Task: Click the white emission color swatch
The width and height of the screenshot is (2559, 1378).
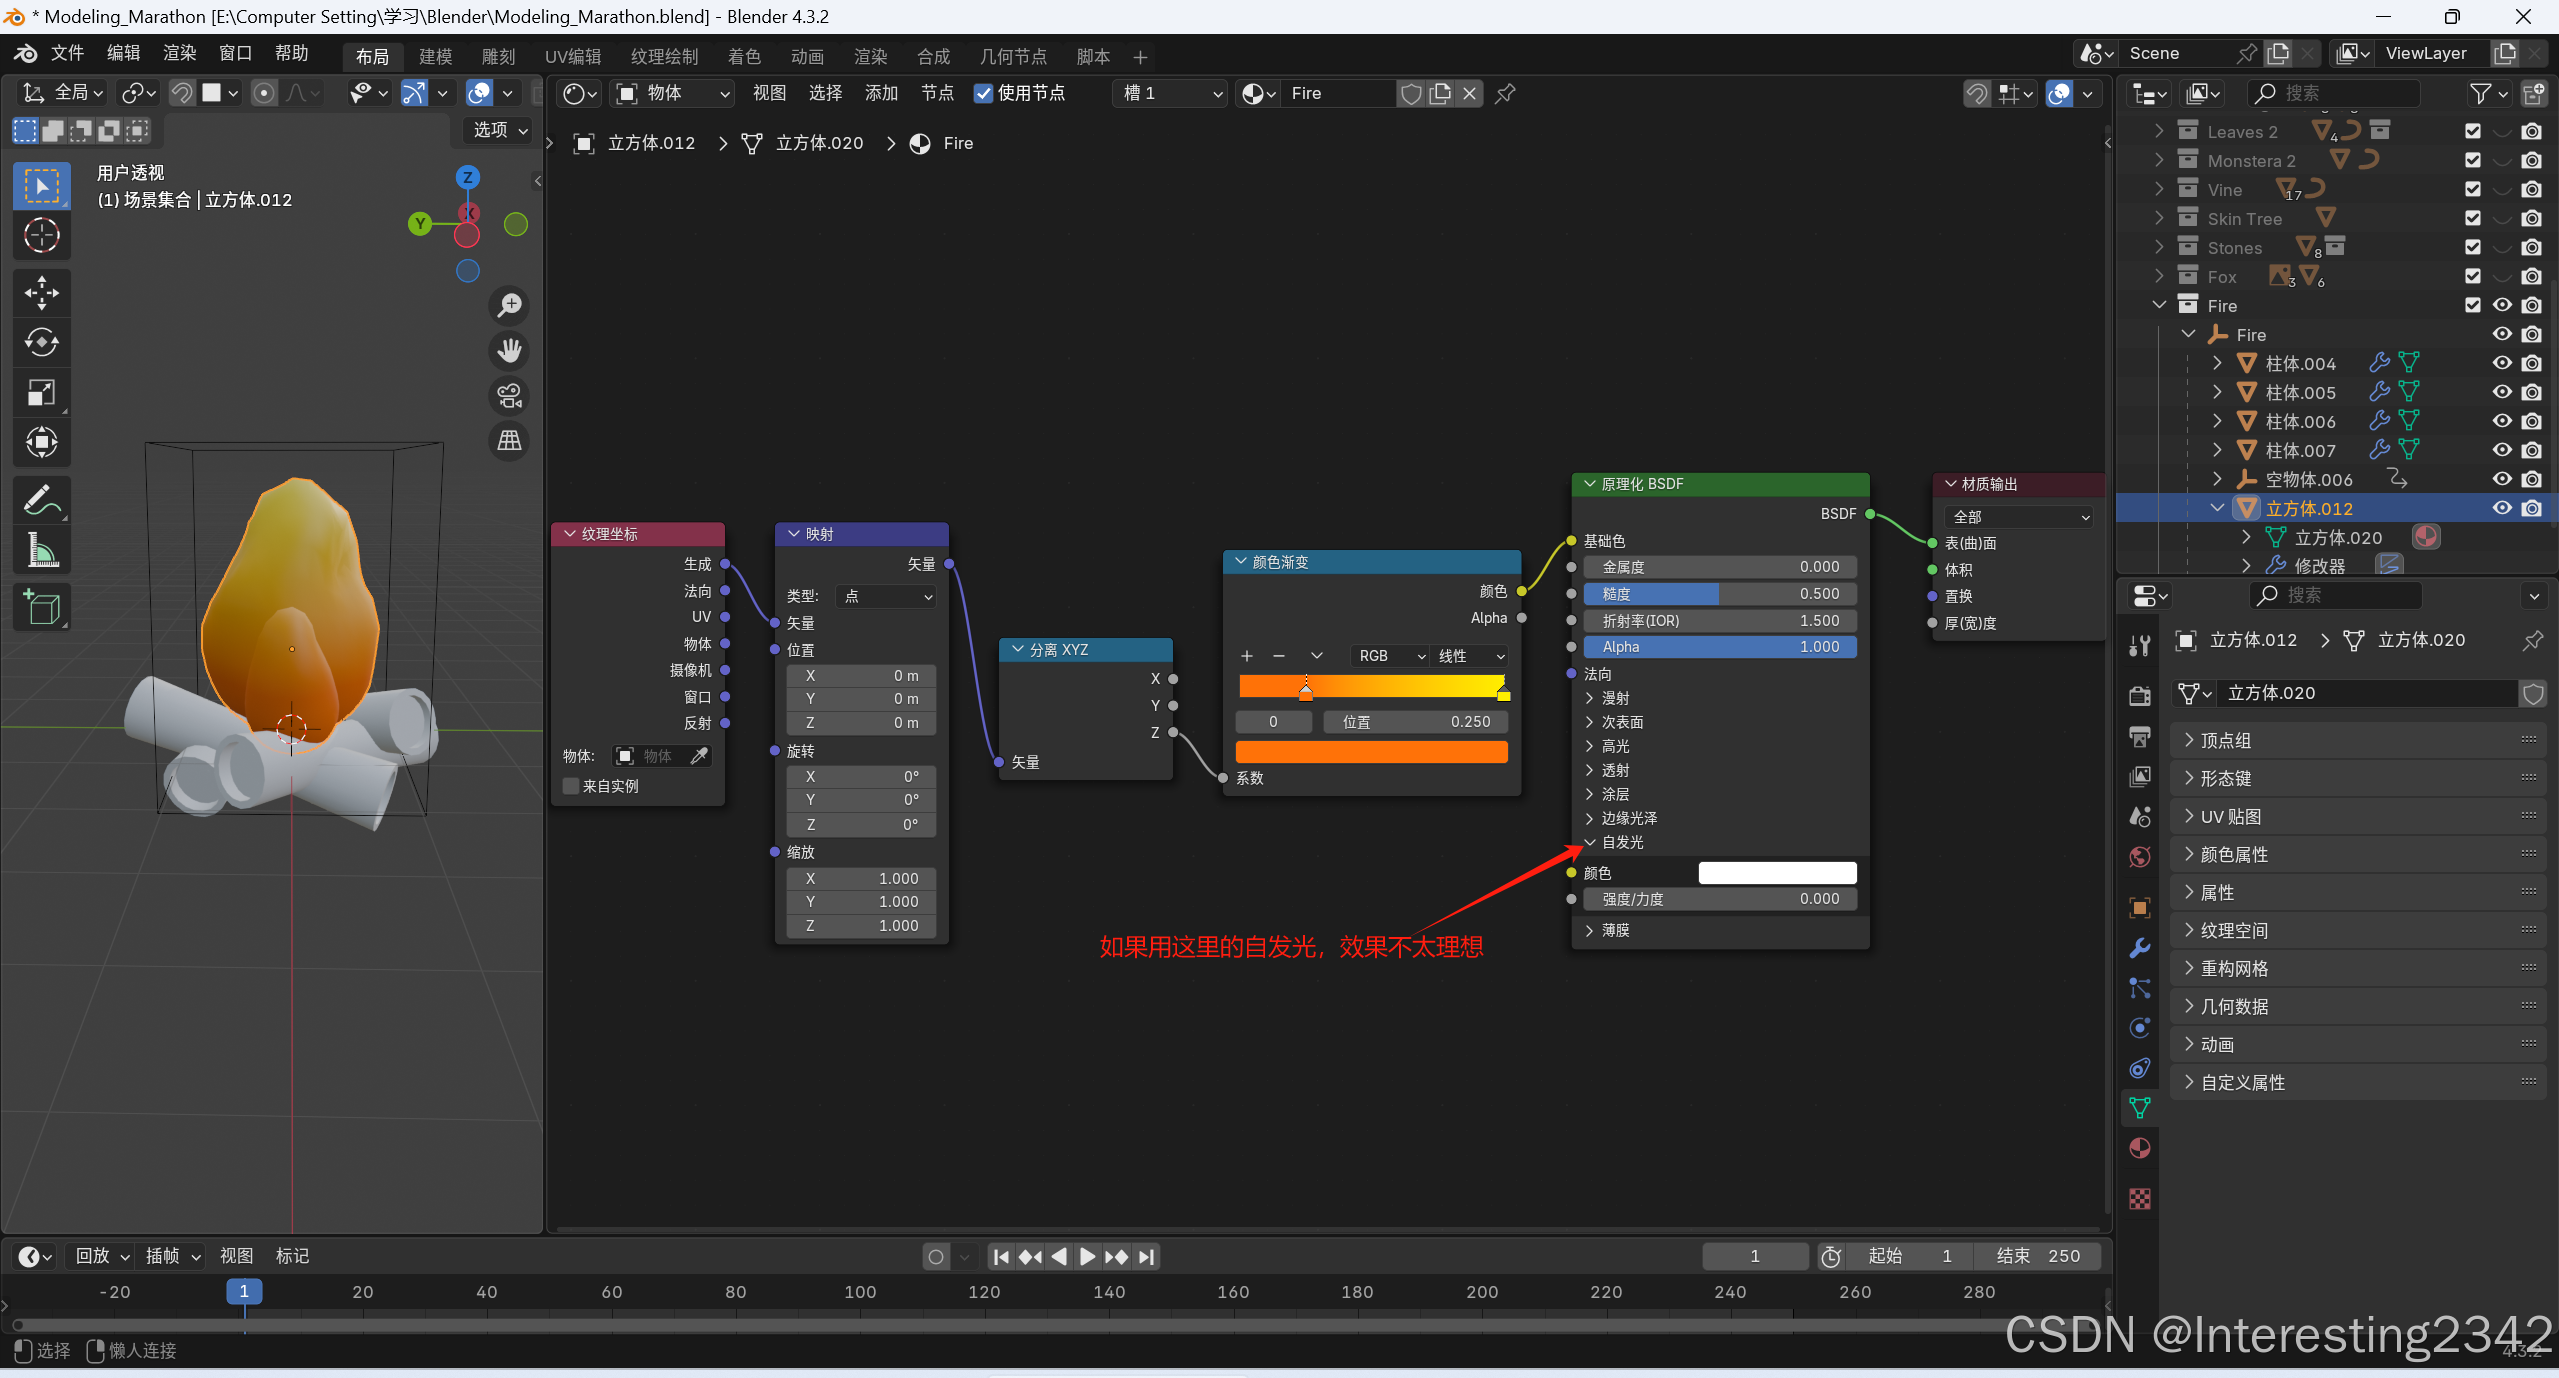Action: click(1776, 873)
